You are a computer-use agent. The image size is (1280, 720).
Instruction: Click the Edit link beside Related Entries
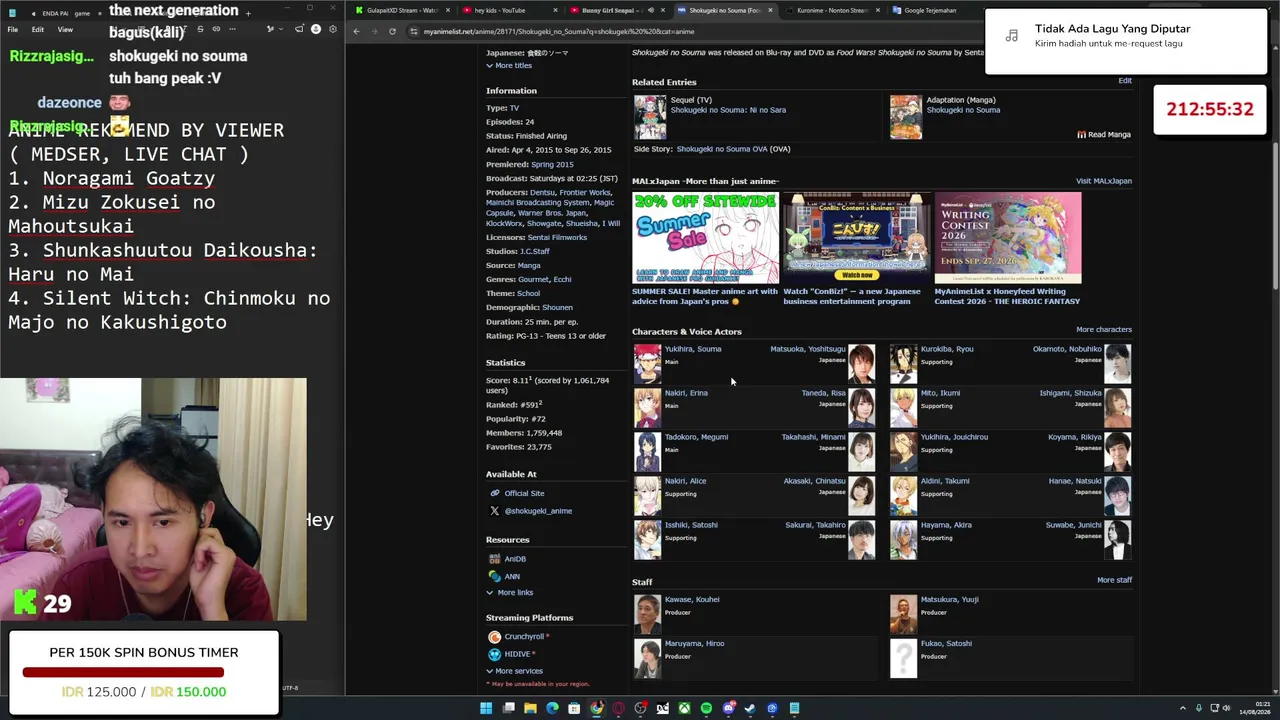tap(1125, 80)
